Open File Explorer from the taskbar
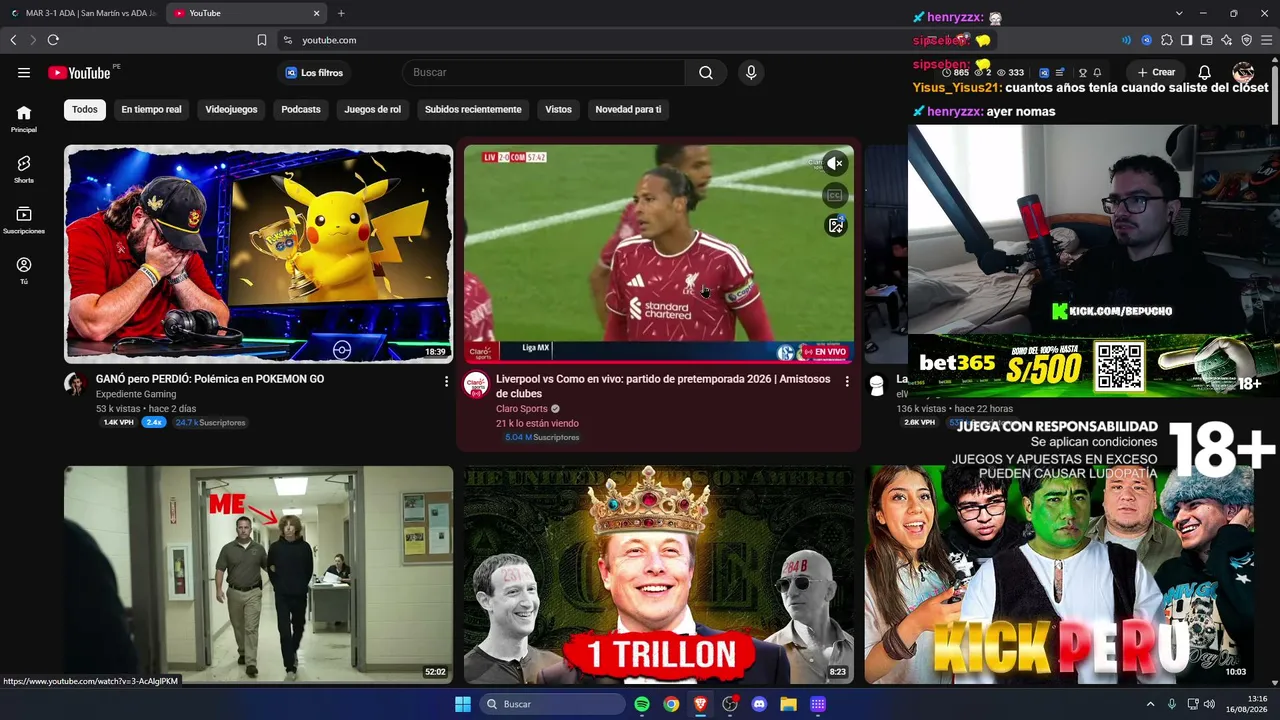Viewport: 1280px width, 720px height. pos(788,704)
